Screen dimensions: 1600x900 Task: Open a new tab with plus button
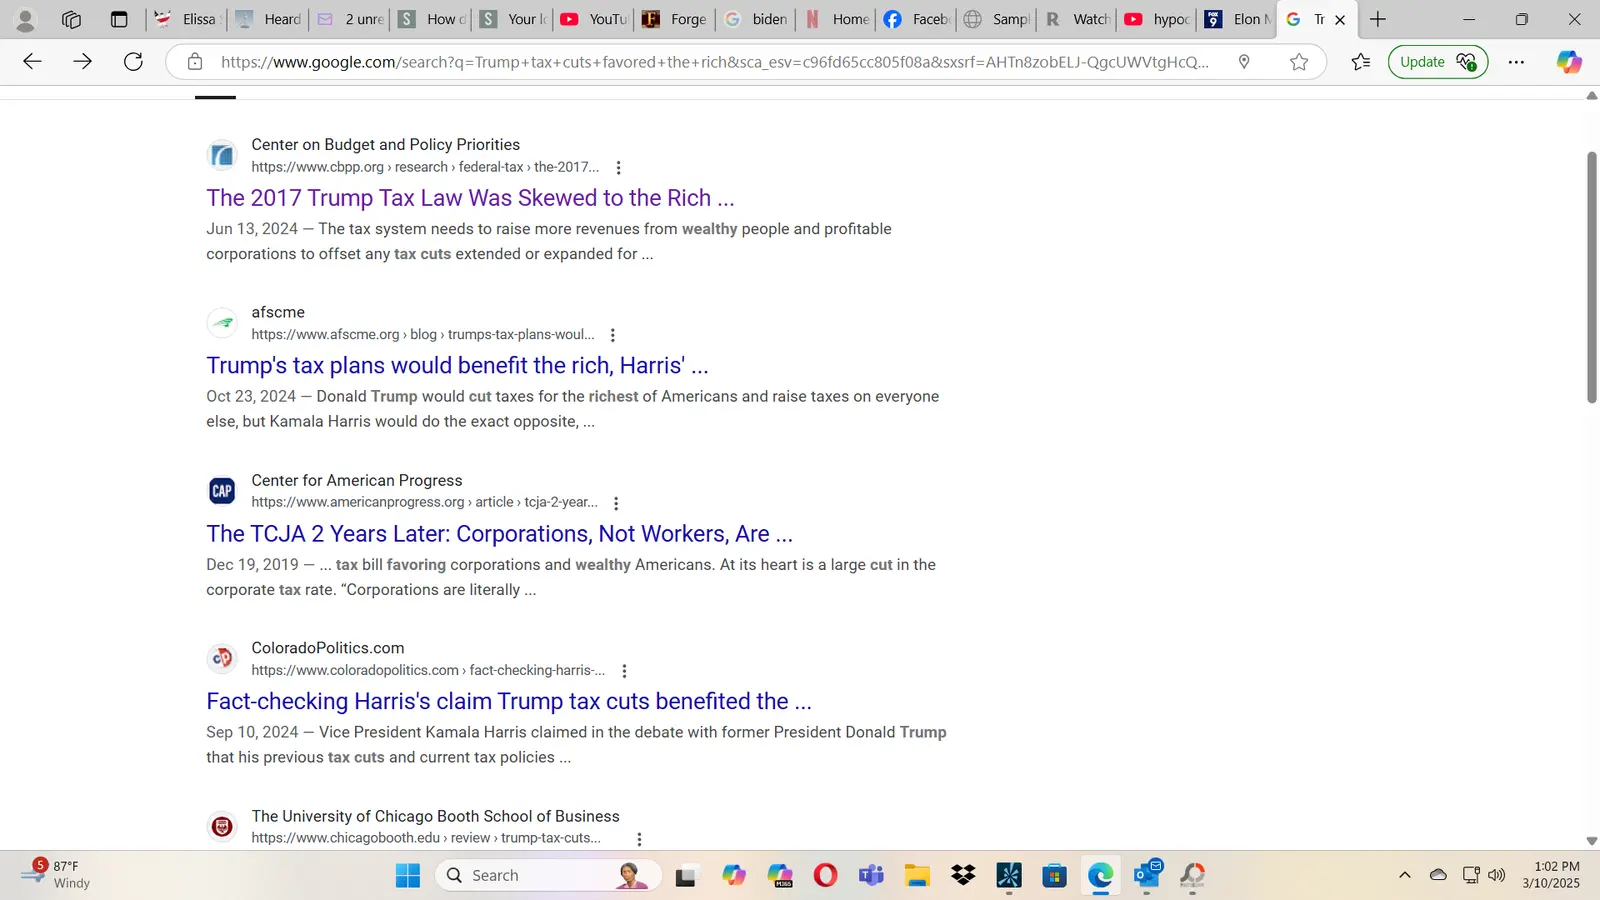click(x=1378, y=19)
